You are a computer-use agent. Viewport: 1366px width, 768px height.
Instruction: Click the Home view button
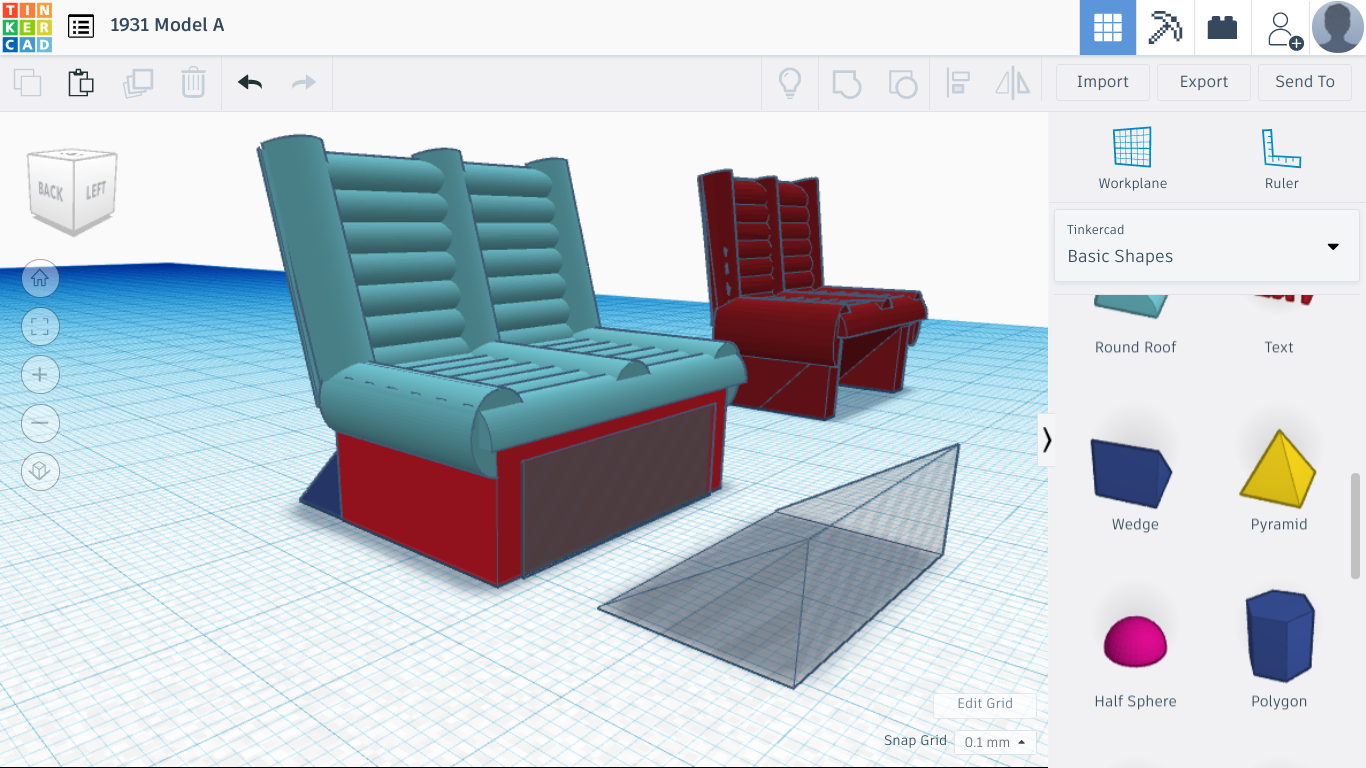point(41,279)
